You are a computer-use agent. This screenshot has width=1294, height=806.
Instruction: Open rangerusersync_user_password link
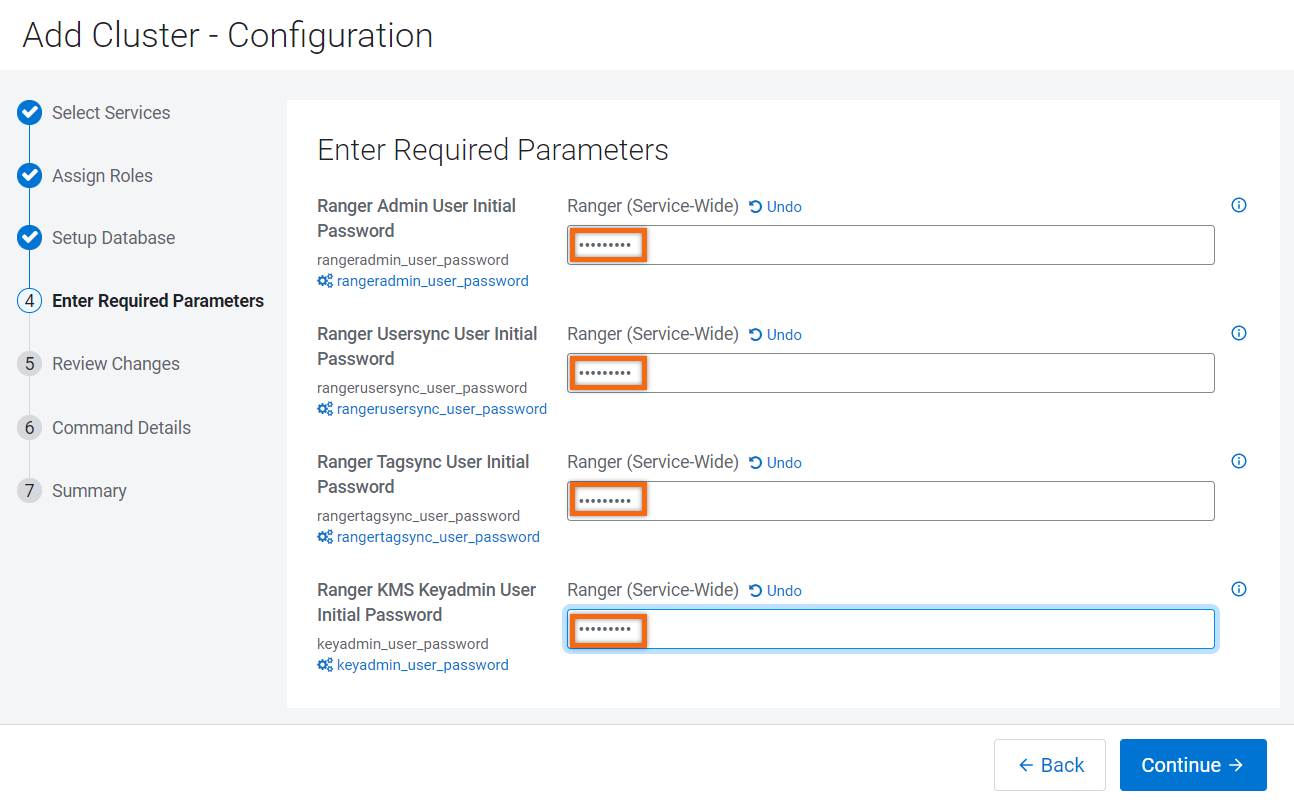coord(442,409)
